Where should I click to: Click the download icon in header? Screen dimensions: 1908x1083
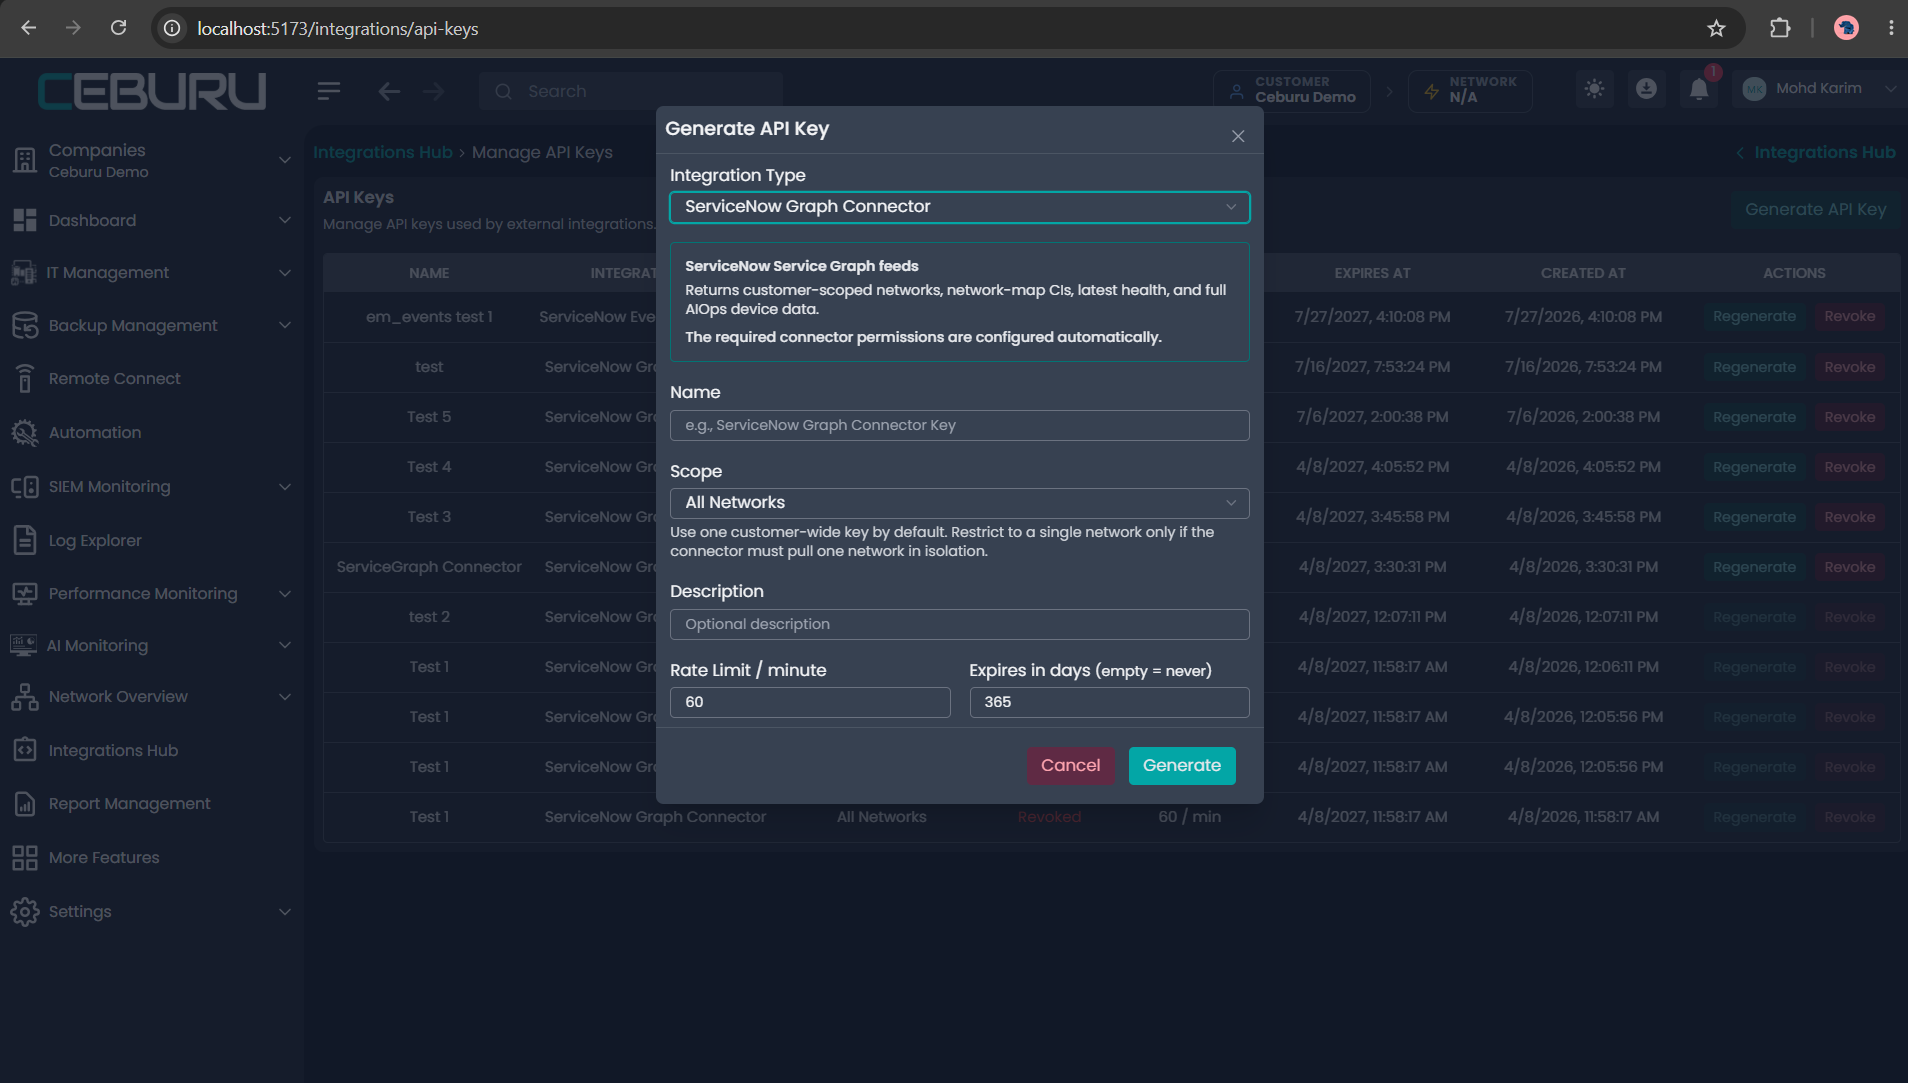(1646, 89)
